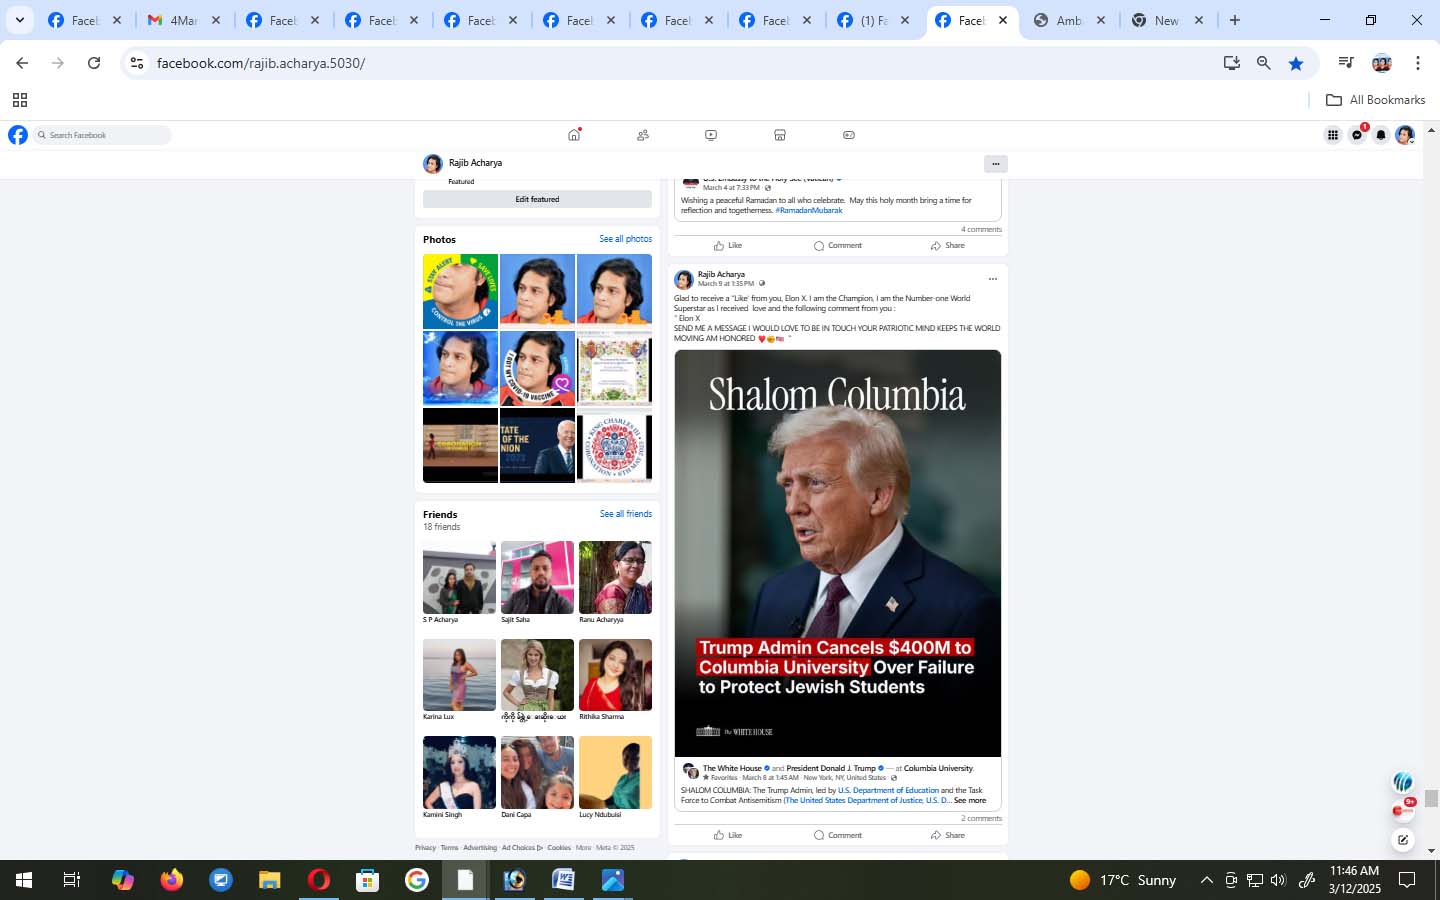Screen dimensions: 1440x900
Task: Open the yellow Stay Alert profile photo
Action: pos(460,291)
